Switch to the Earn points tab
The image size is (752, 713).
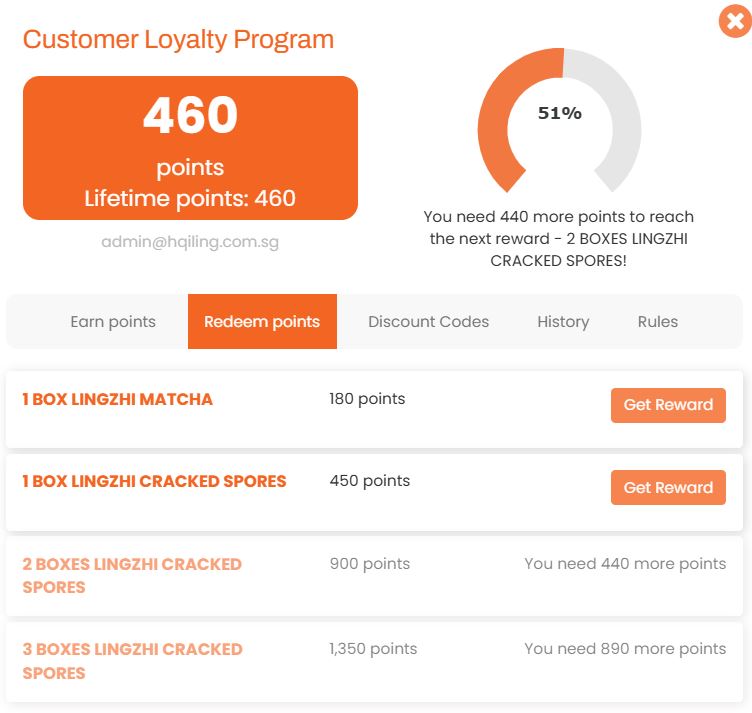pyautogui.click(x=113, y=322)
